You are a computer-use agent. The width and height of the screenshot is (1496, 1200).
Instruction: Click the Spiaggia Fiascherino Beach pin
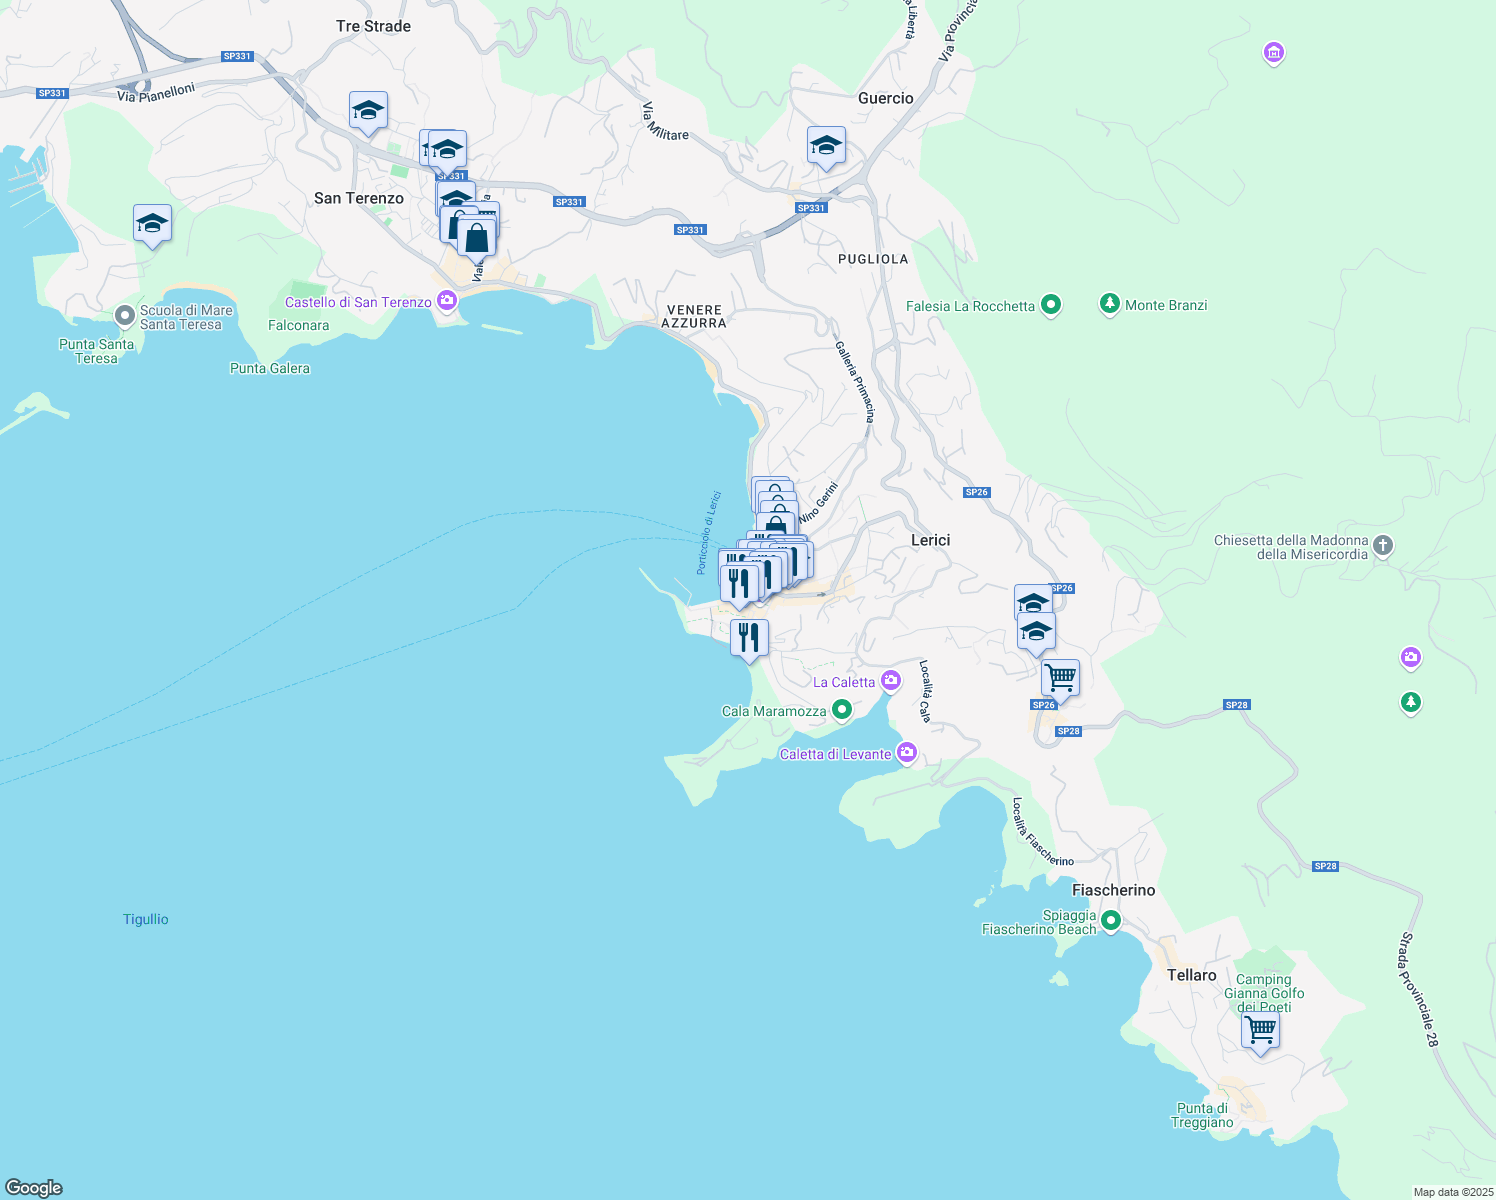(x=1111, y=922)
